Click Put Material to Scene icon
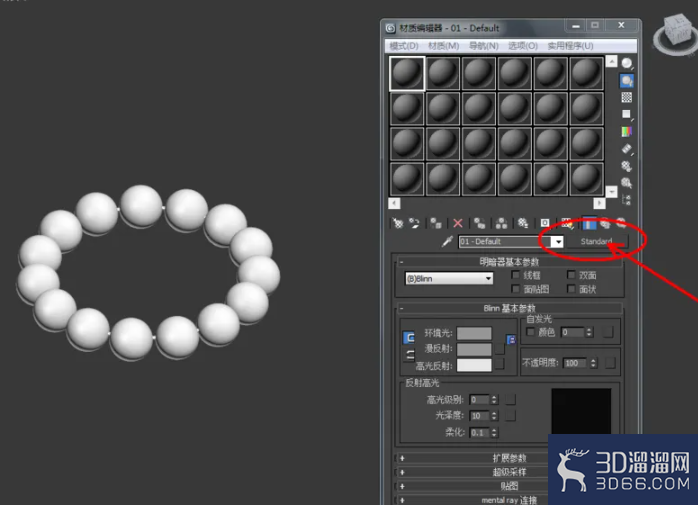 tap(414, 223)
